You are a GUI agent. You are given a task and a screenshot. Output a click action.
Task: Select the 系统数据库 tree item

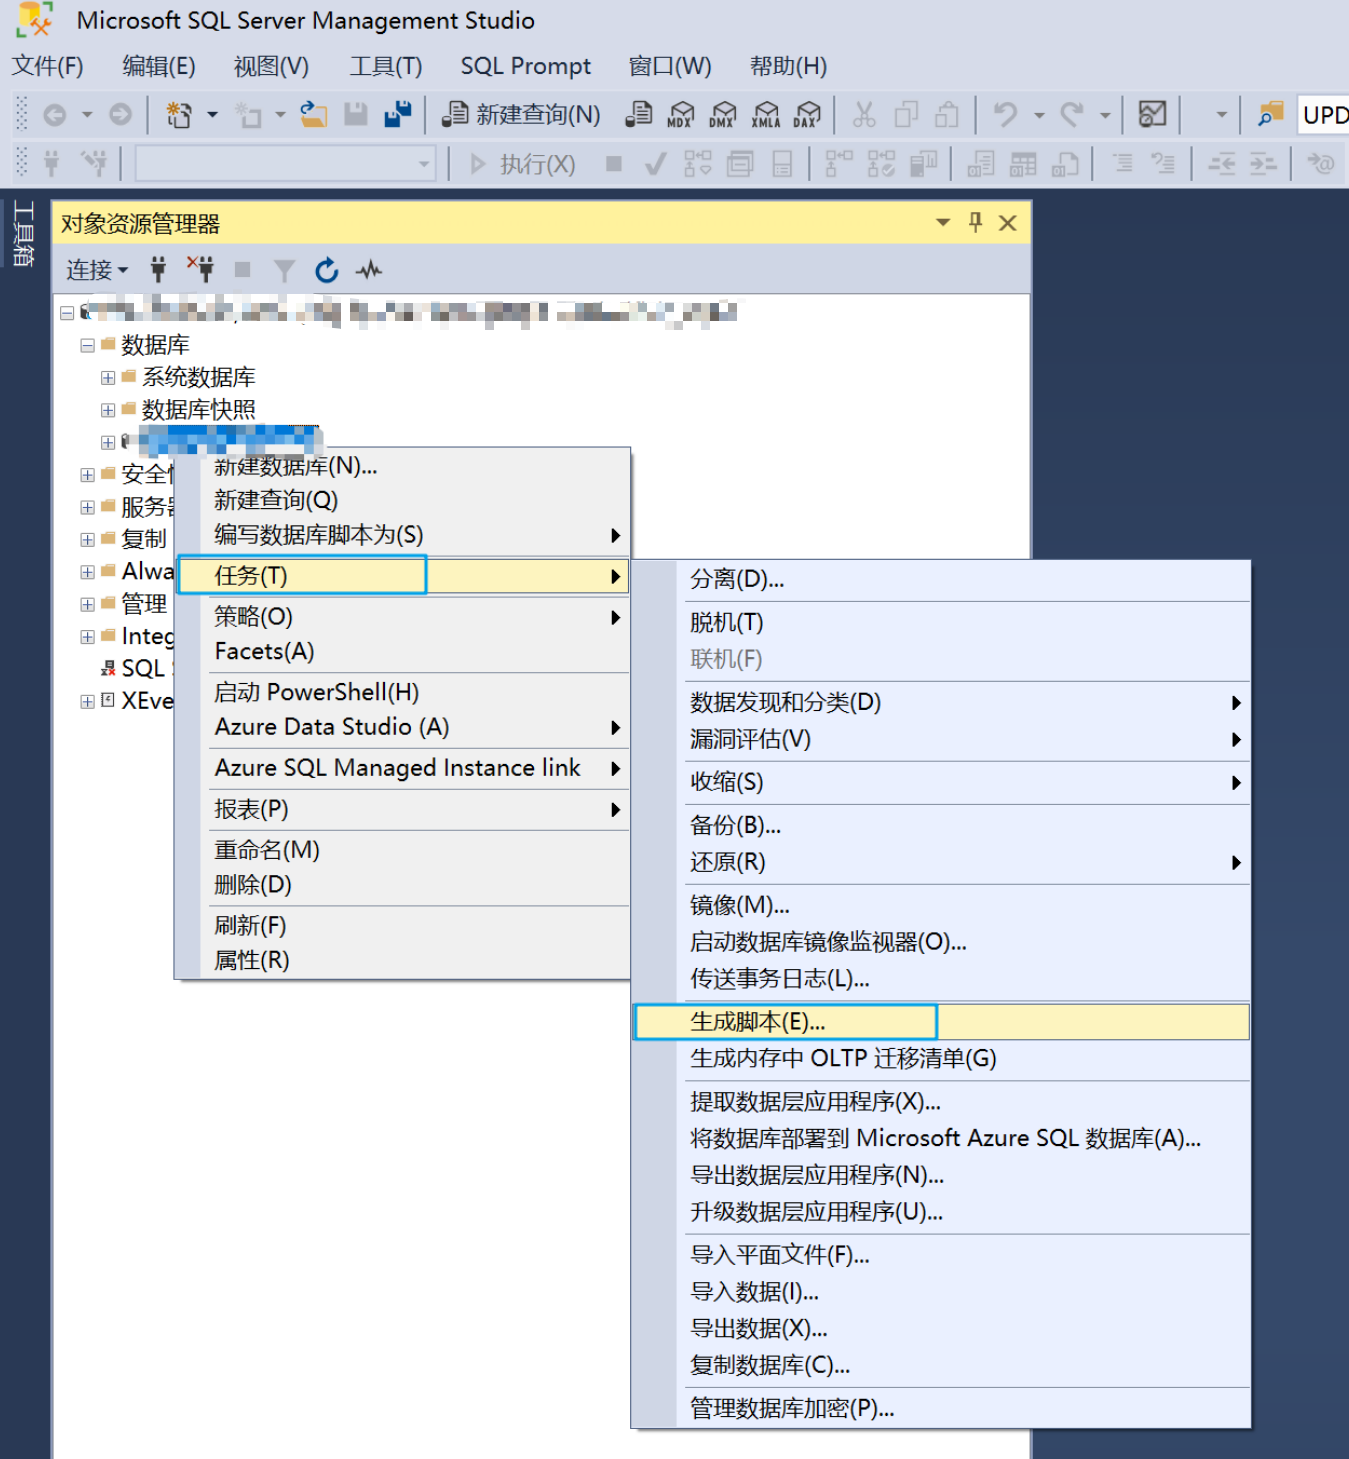coord(199,377)
